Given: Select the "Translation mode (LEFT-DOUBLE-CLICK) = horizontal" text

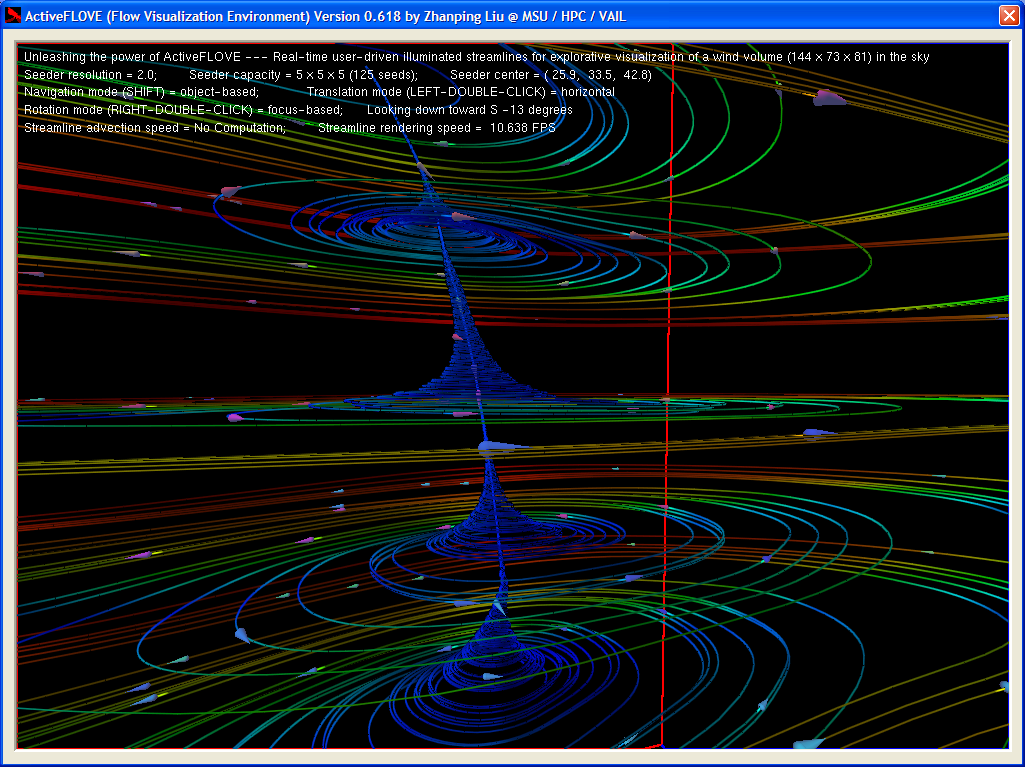Looking at the screenshot, I should tap(461, 92).
